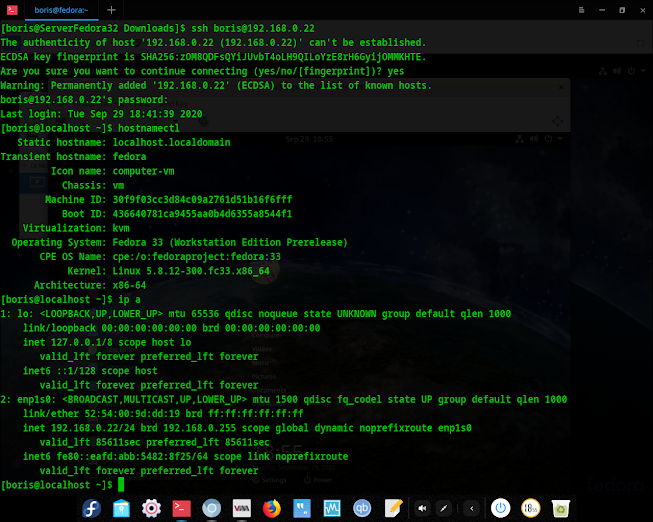Viewport: 653px width, 522px height.
Task: Open the system monitor dock icon
Action: 332,508
